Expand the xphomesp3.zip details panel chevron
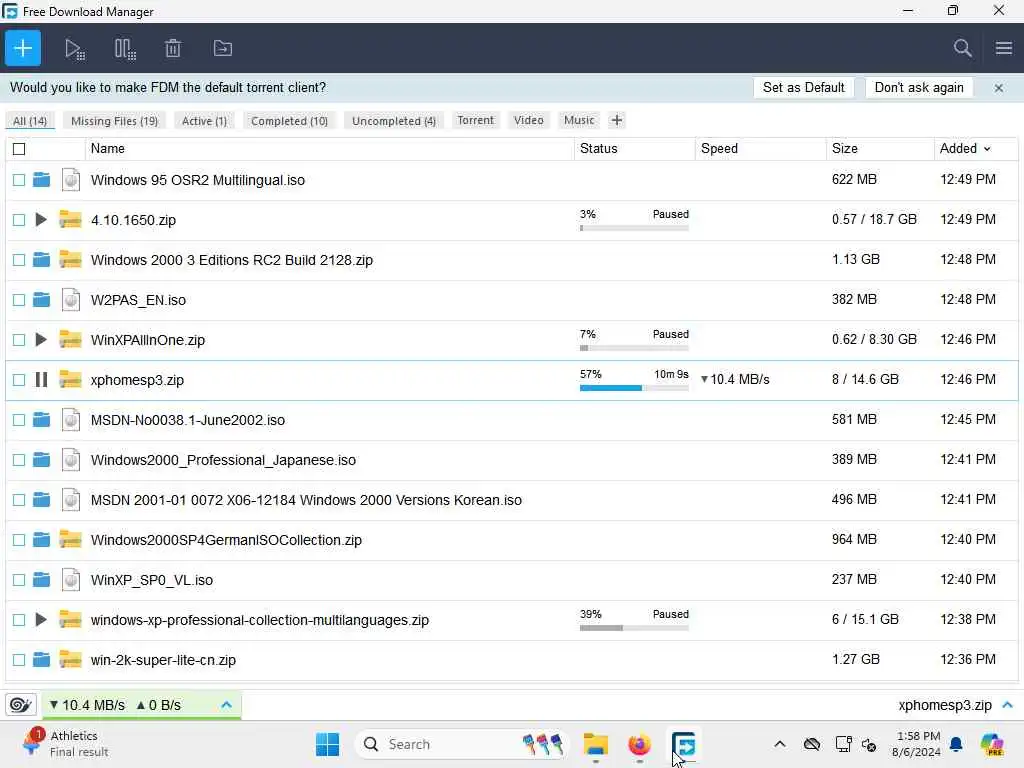 pyautogui.click(x=1008, y=705)
